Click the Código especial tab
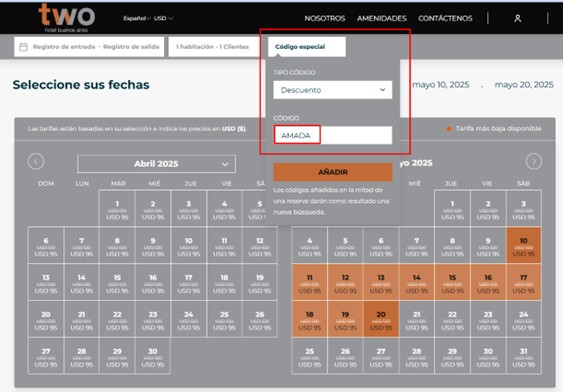Viewport: 563px width, 392px height. pos(307,47)
